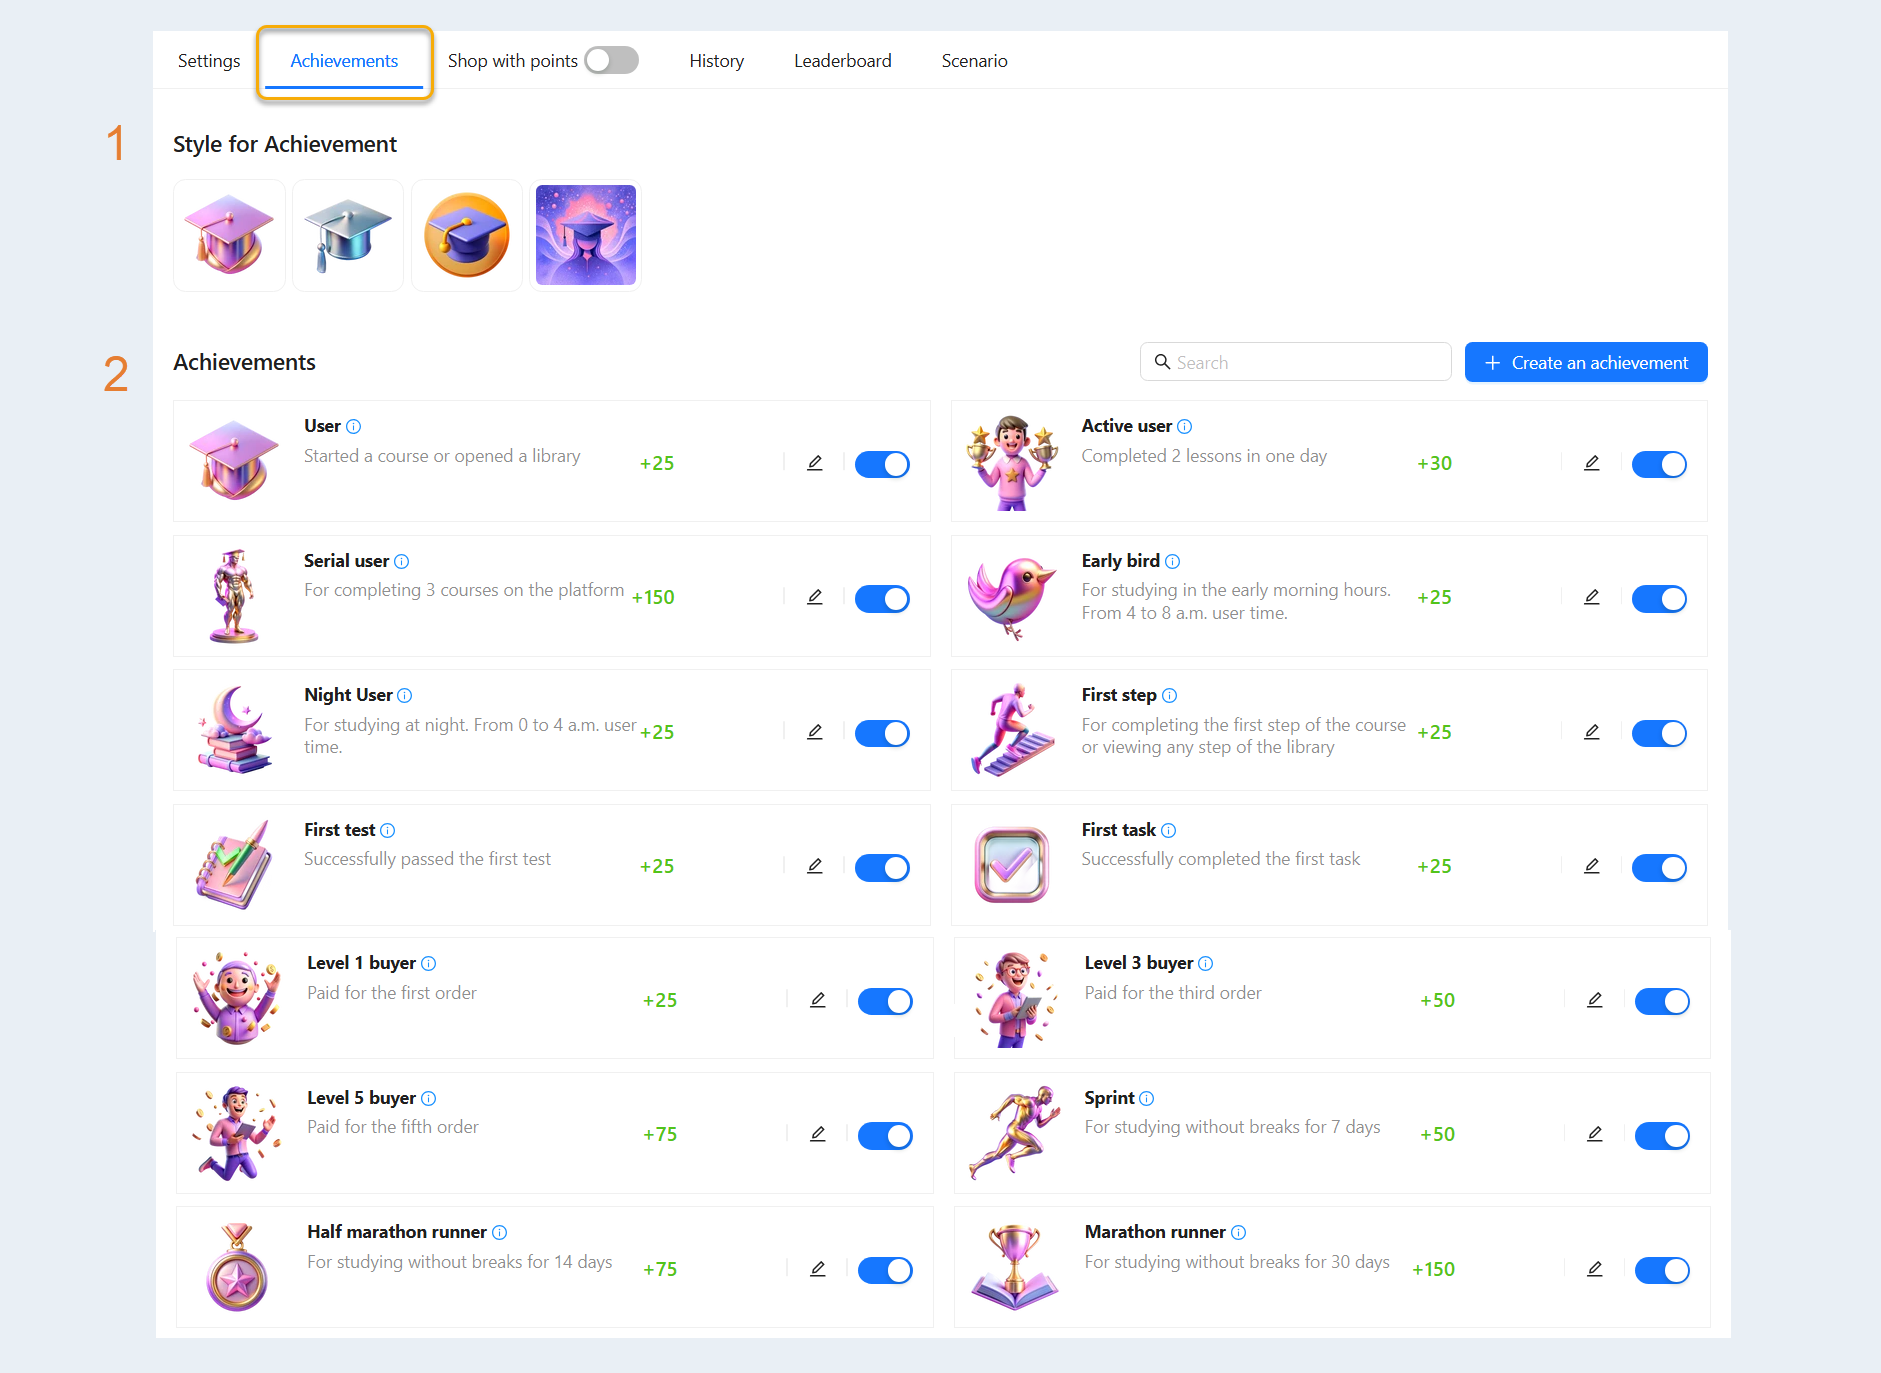Edit the Level 3 buyer achievement
Screen dimensions: 1881x1373
(x=1595, y=1000)
